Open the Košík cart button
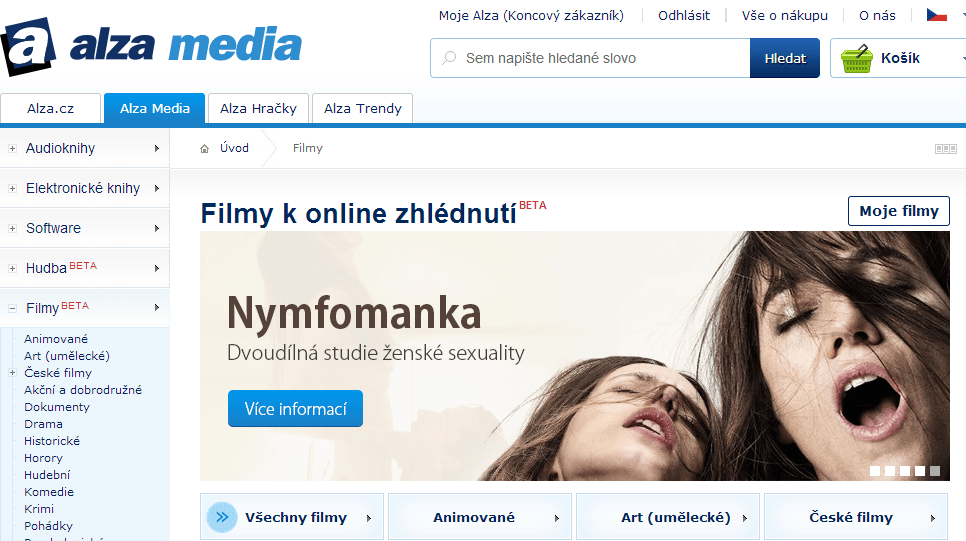This screenshot has height=541, width=966. (x=898, y=58)
